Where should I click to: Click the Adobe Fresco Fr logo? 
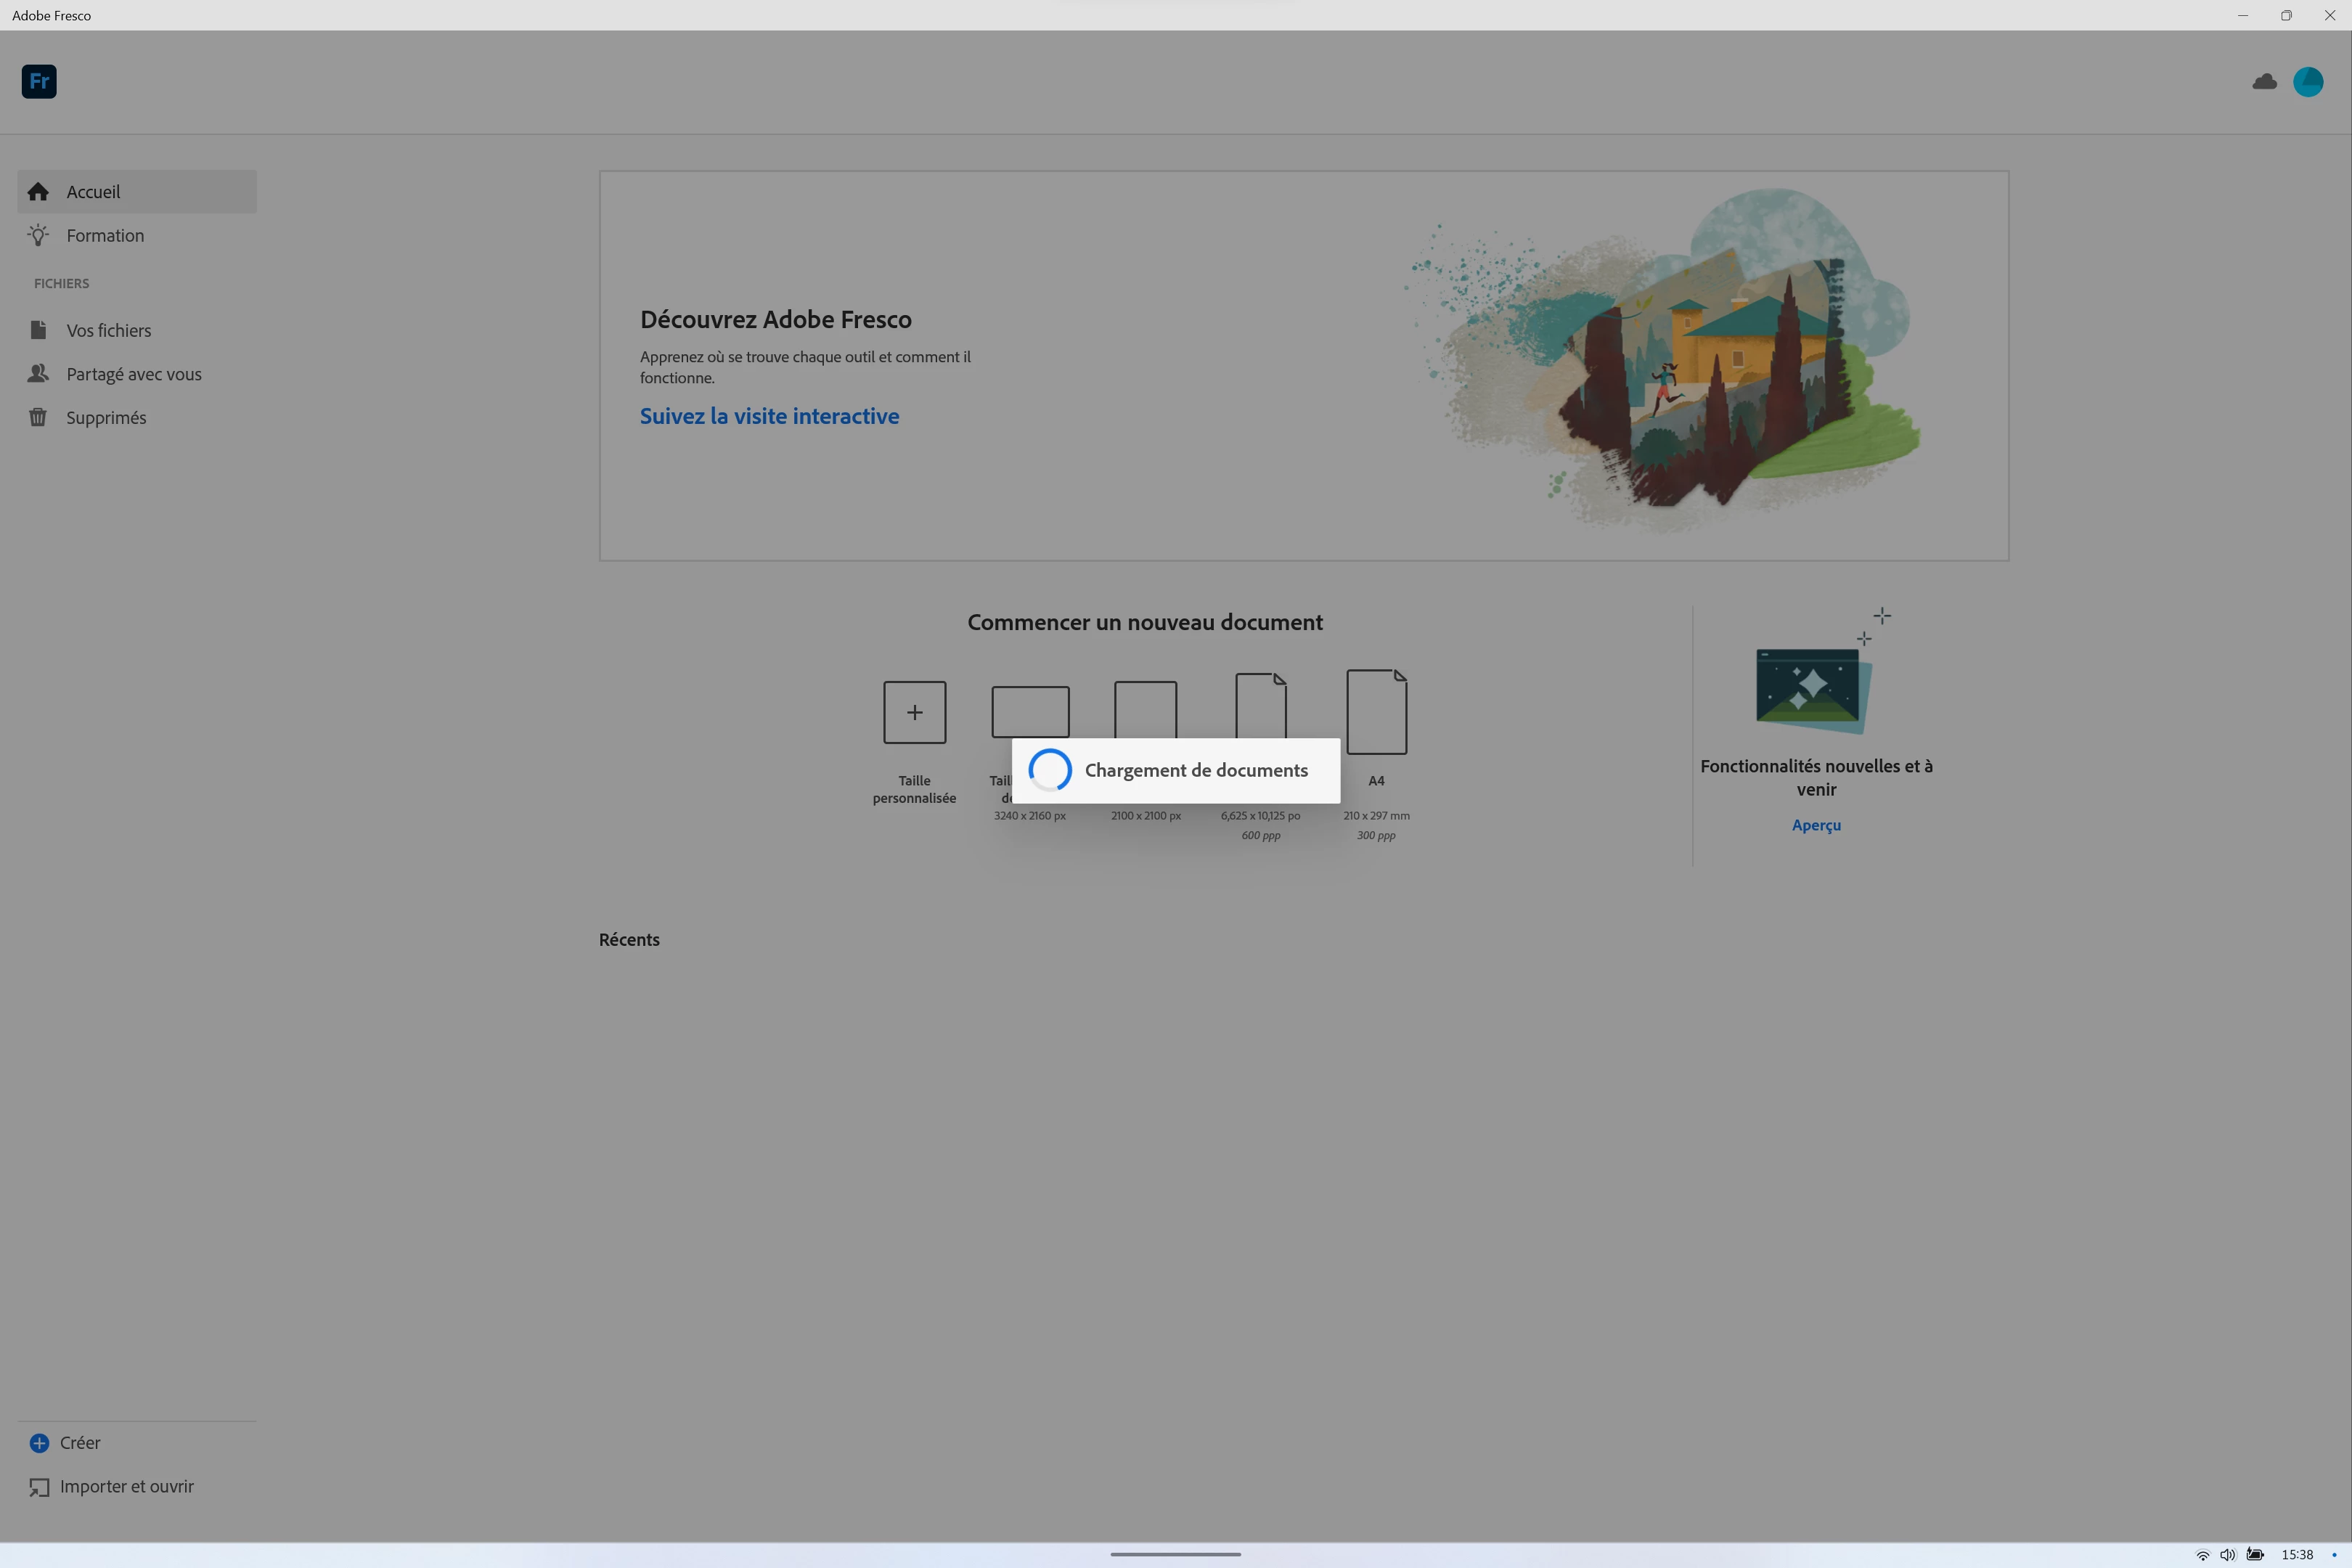(39, 81)
